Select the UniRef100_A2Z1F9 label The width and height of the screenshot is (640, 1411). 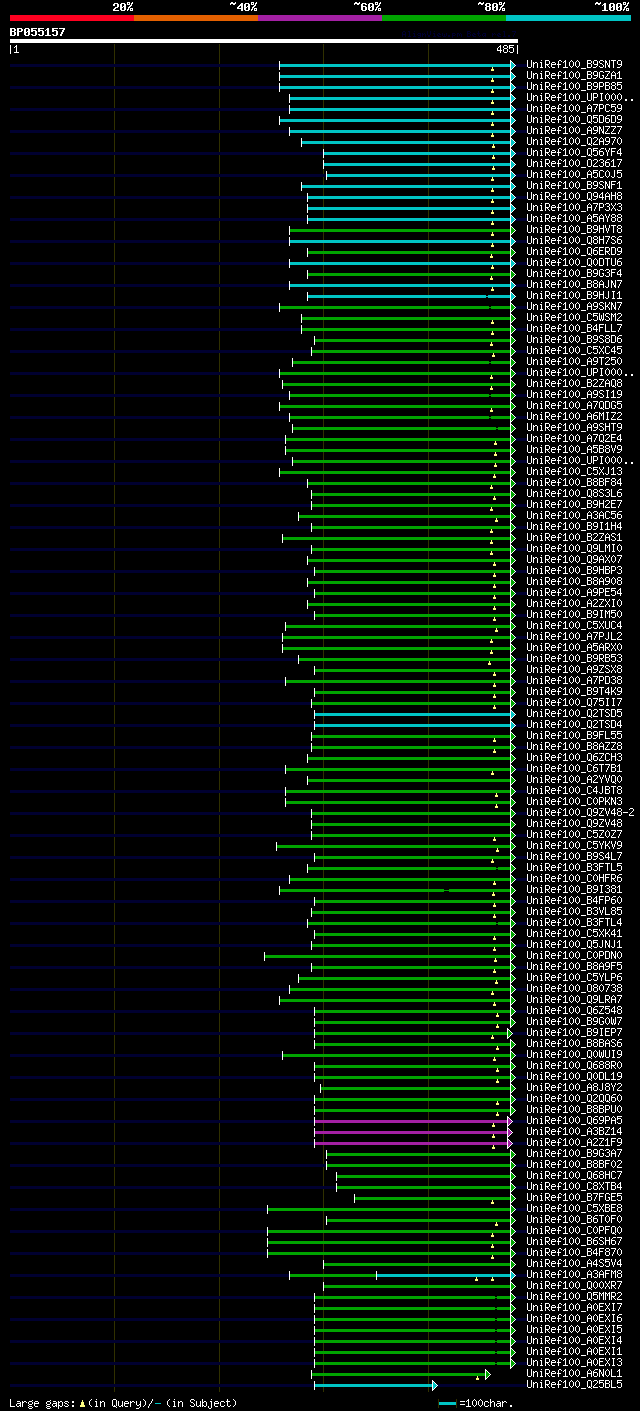574,1143
